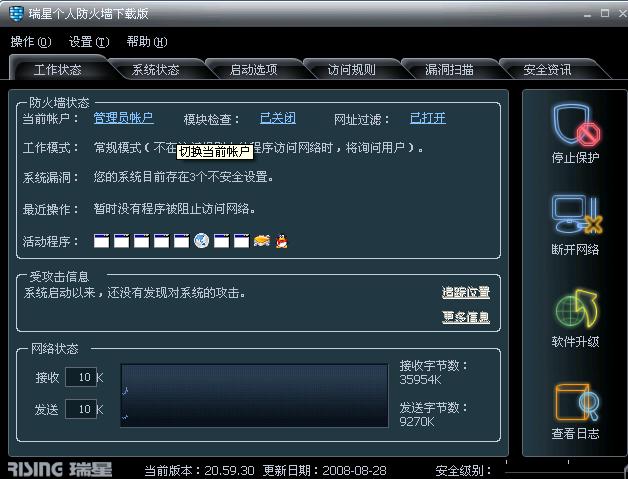The image size is (628, 479).
Task: Click the 安全级别 slider track
Action: (566, 472)
